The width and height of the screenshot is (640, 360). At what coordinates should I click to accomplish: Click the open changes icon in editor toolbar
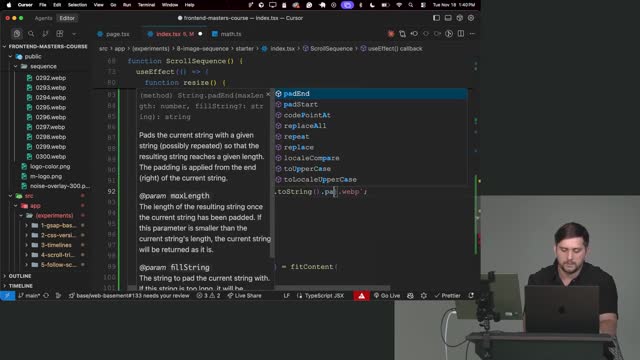point(402,34)
